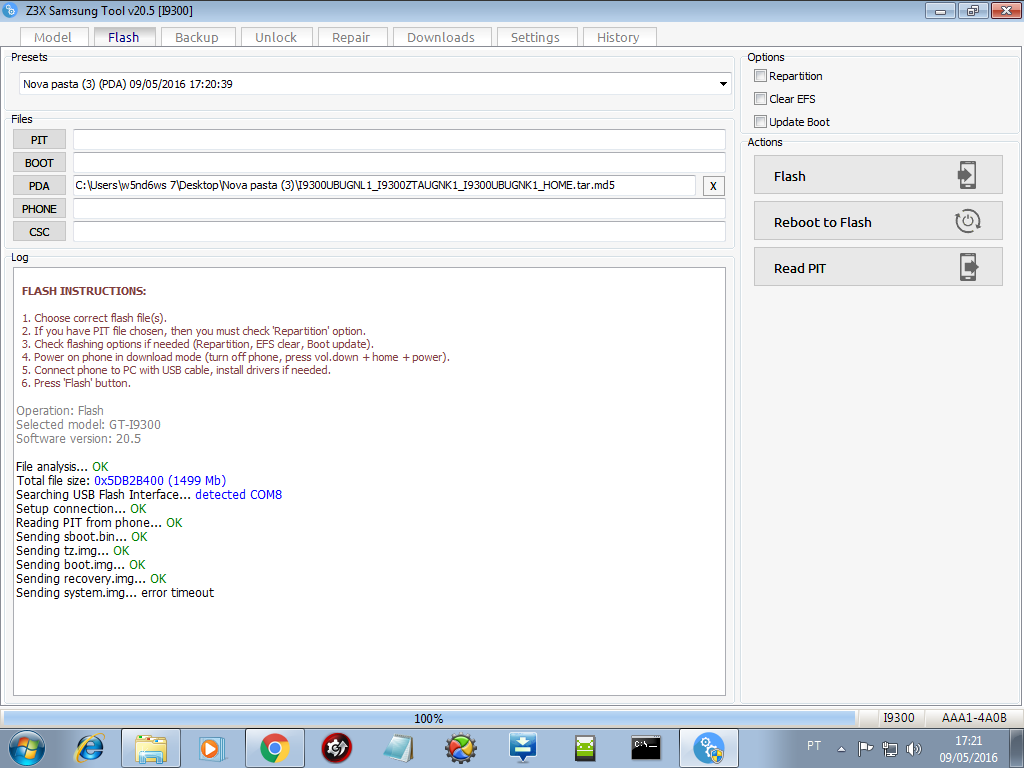Click the I9300 status bar entry

(x=899, y=718)
